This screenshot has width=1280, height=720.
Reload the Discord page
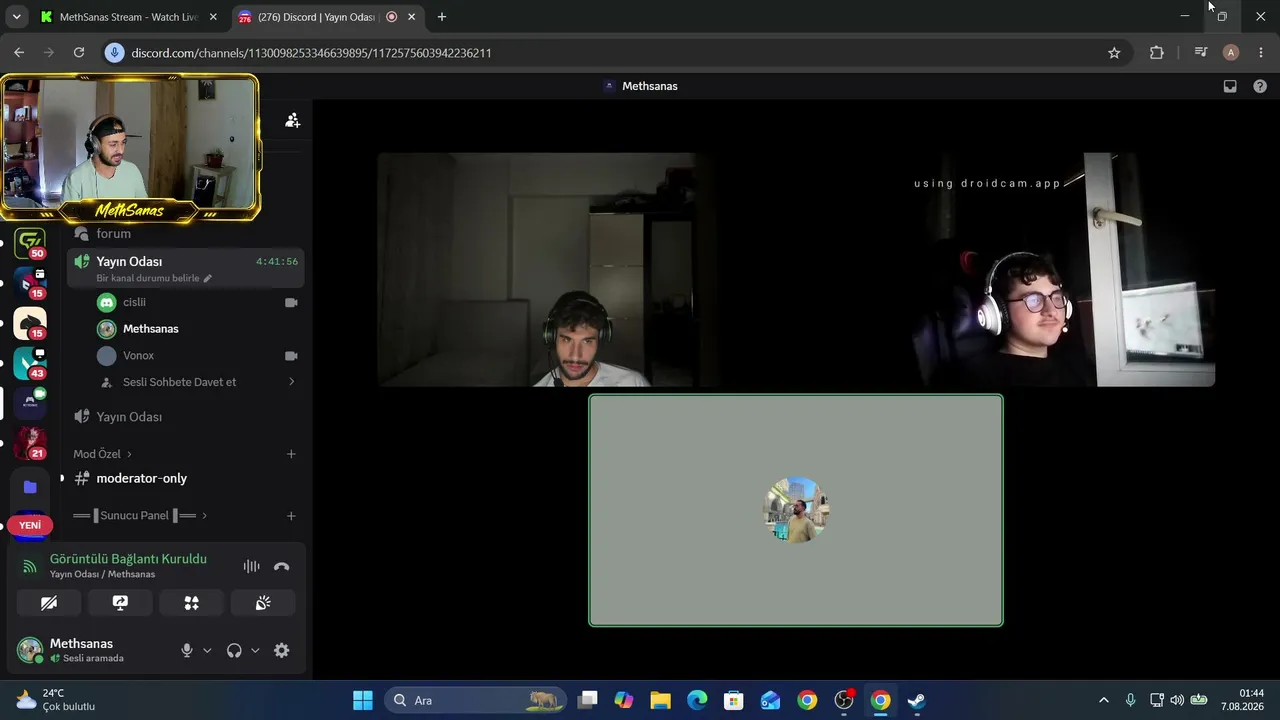[x=79, y=53]
